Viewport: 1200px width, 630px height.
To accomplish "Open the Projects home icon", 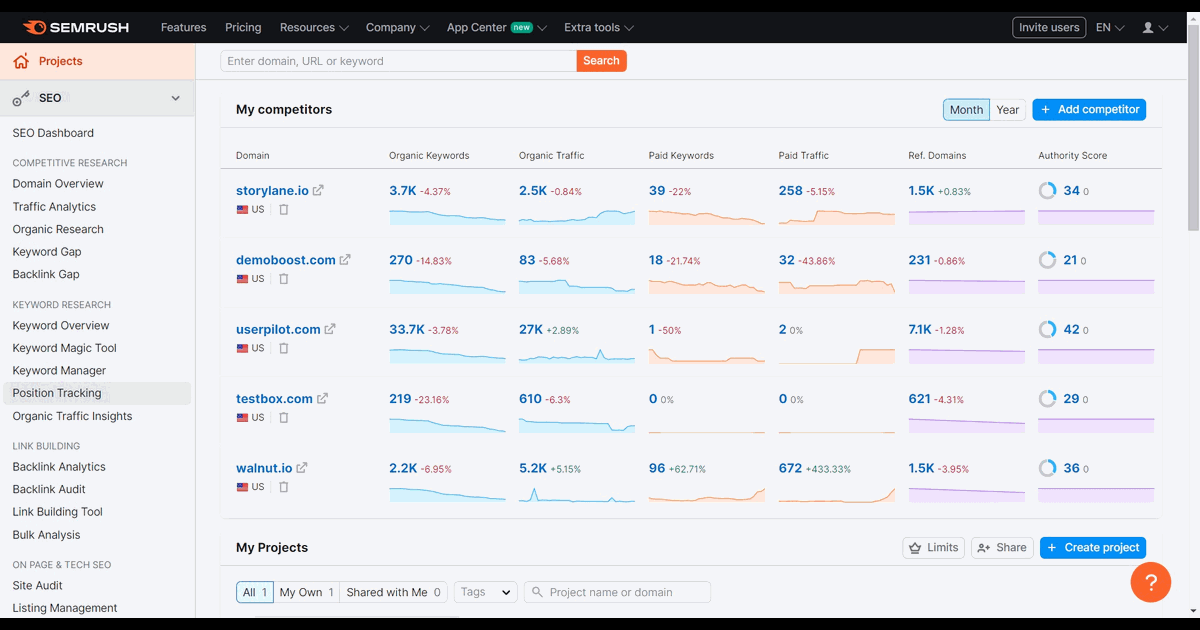I will click(21, 62).
